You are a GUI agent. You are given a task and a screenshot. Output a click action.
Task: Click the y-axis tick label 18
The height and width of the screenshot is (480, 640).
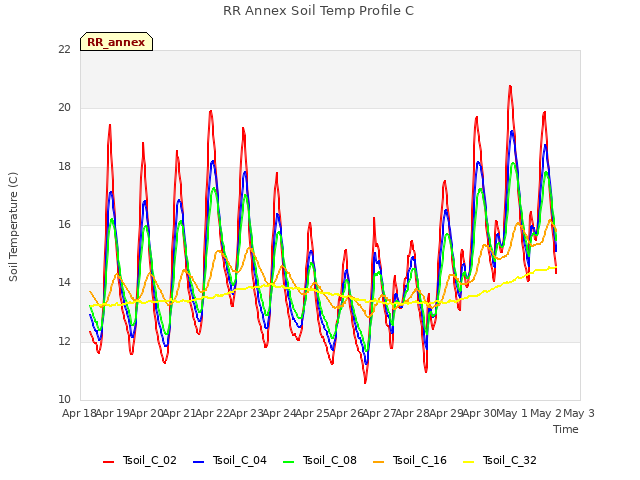click(x=65, y=167)
